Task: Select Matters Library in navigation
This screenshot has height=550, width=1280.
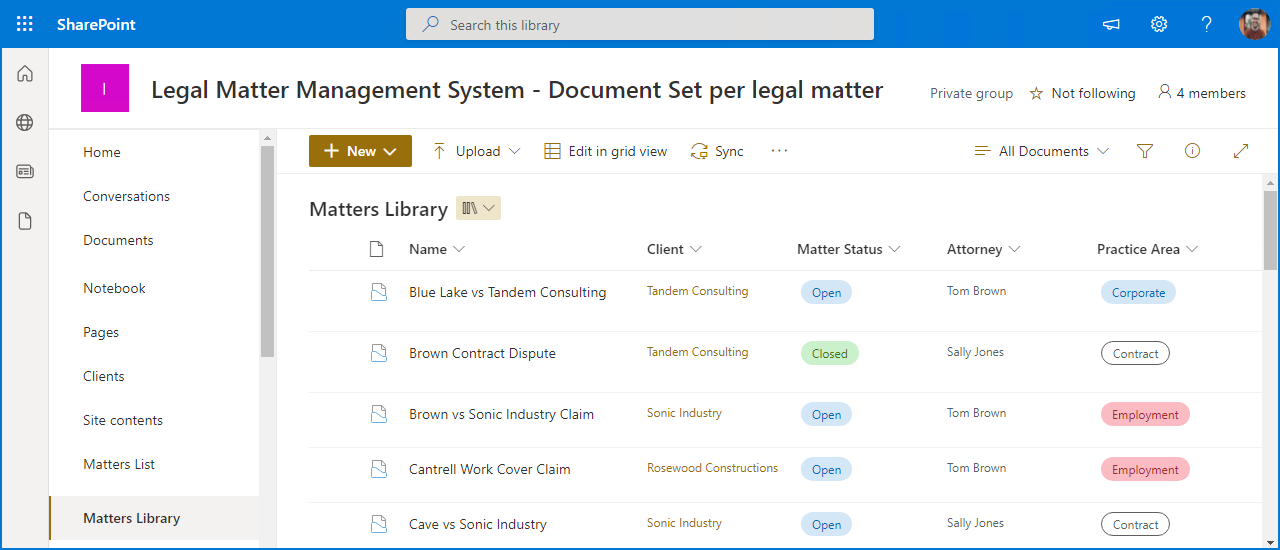Action: [x=154, y=518]
